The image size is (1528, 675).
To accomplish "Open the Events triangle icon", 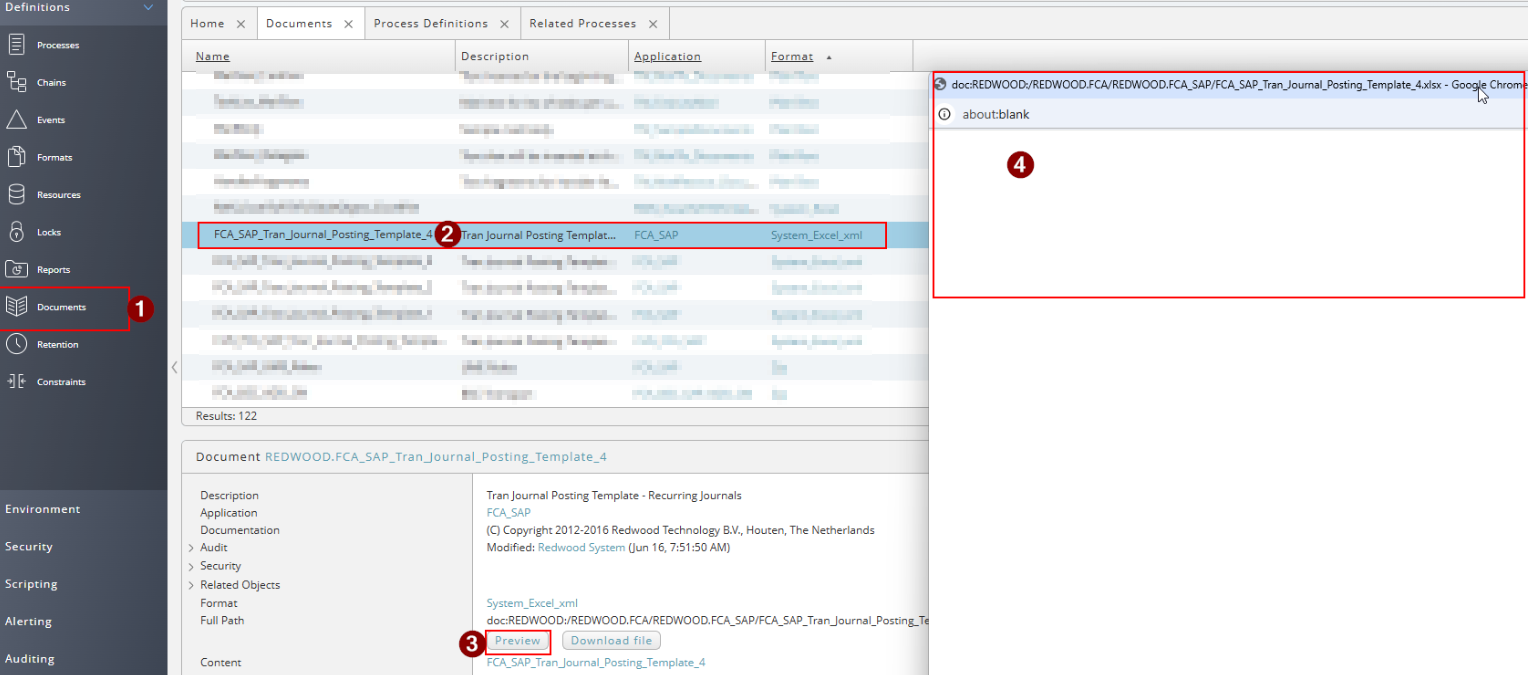I will click(x=16, y=120).
